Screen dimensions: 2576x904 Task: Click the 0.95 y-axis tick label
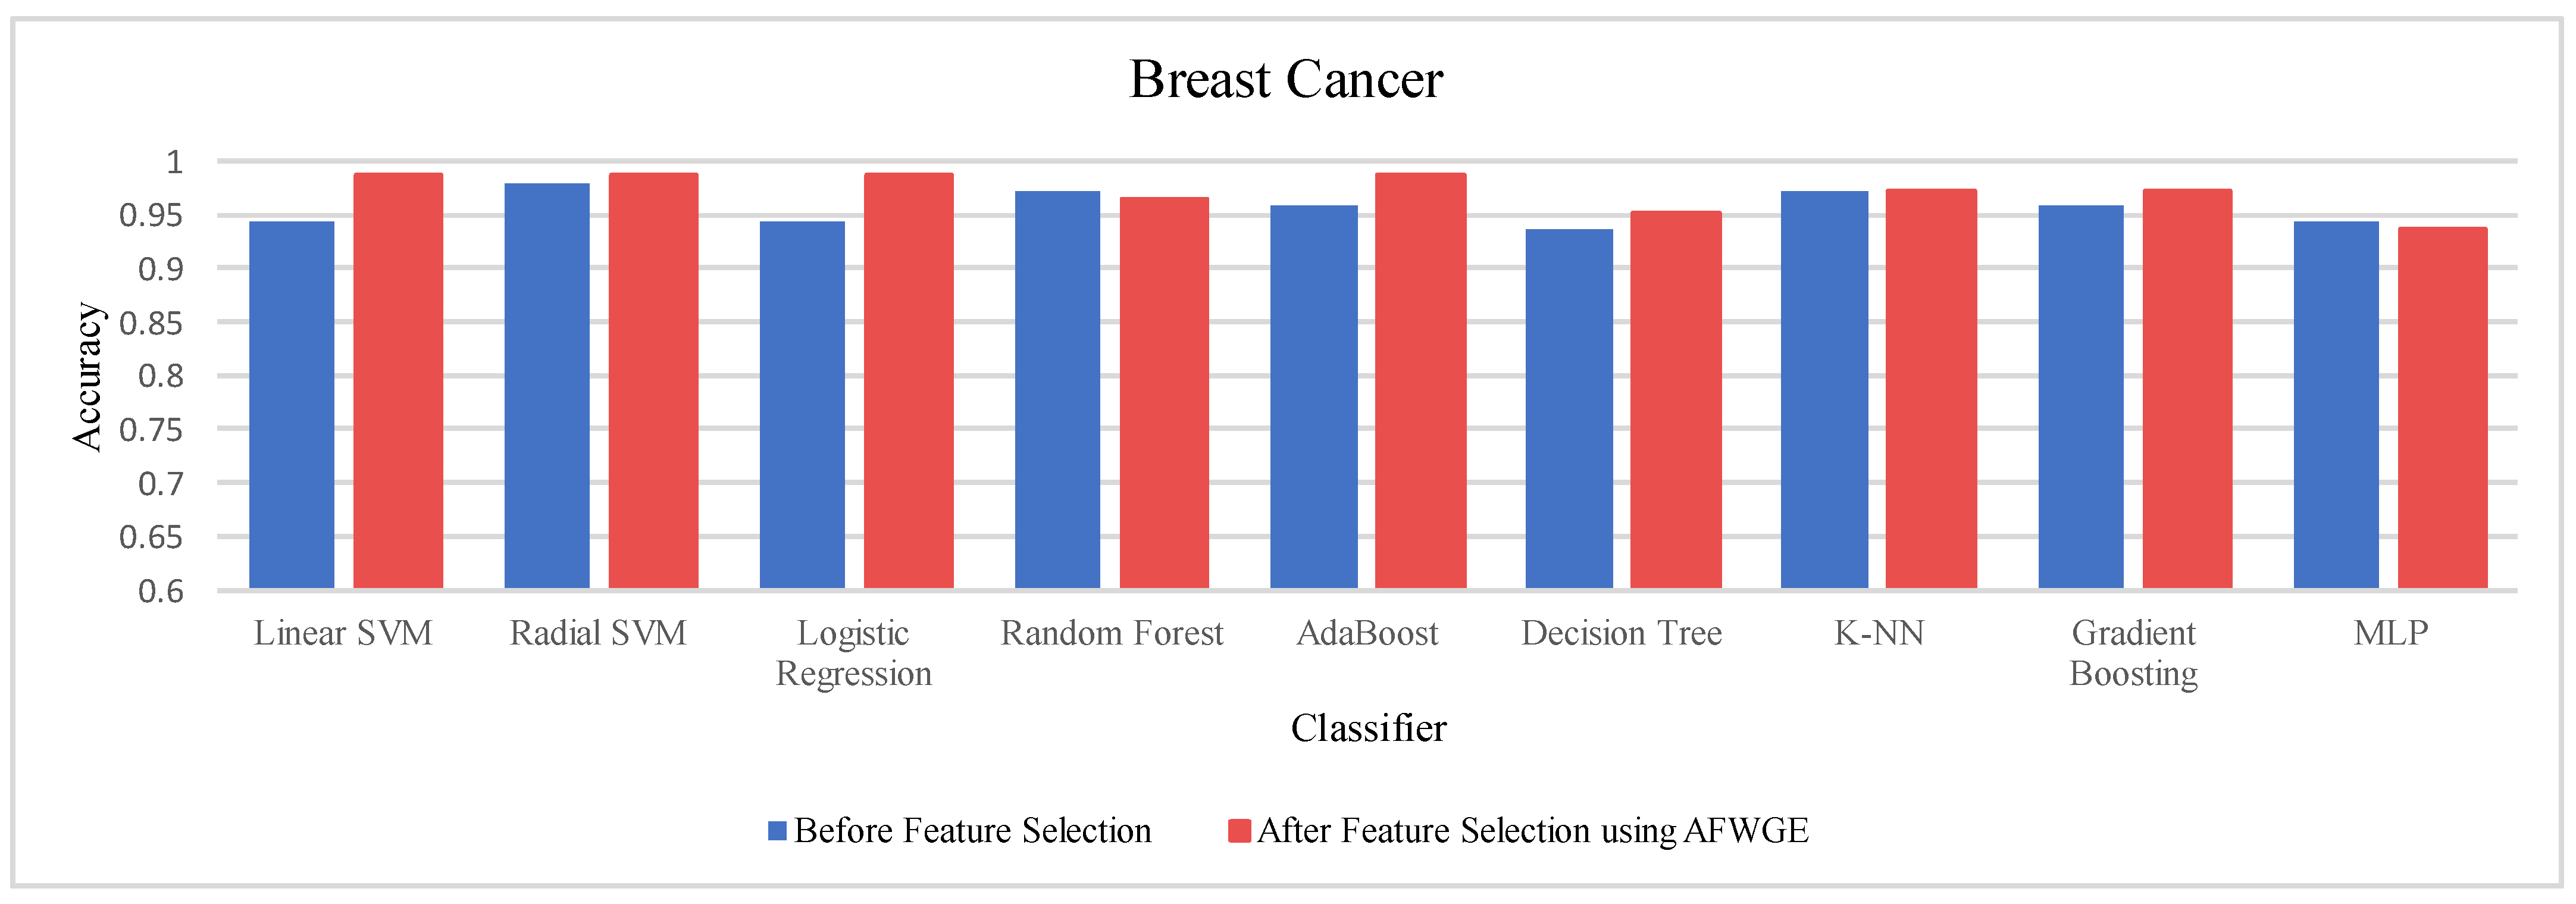pos(151,215)
